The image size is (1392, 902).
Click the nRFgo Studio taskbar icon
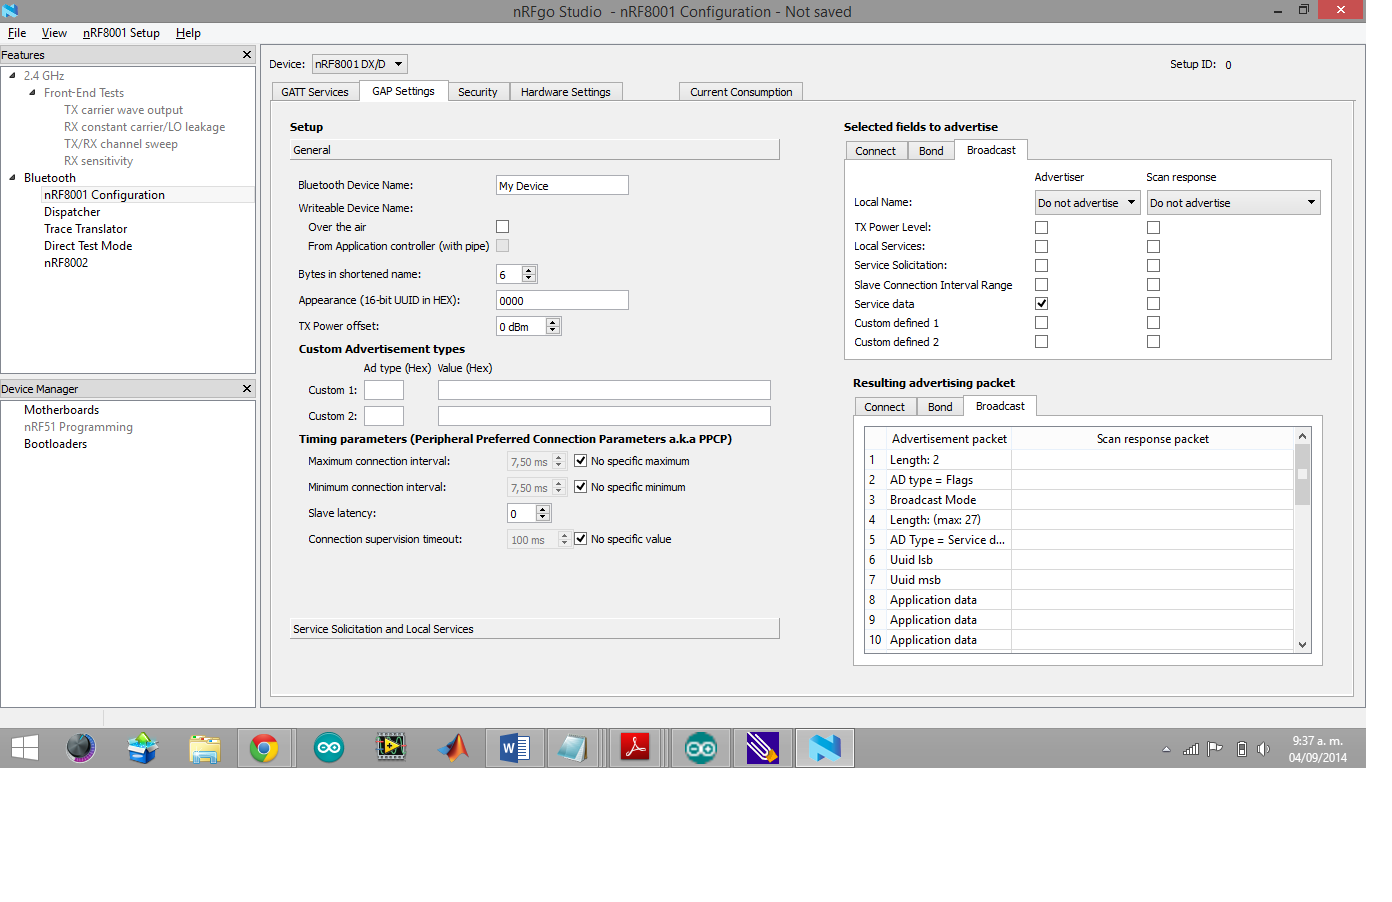(x=825, y=748)
